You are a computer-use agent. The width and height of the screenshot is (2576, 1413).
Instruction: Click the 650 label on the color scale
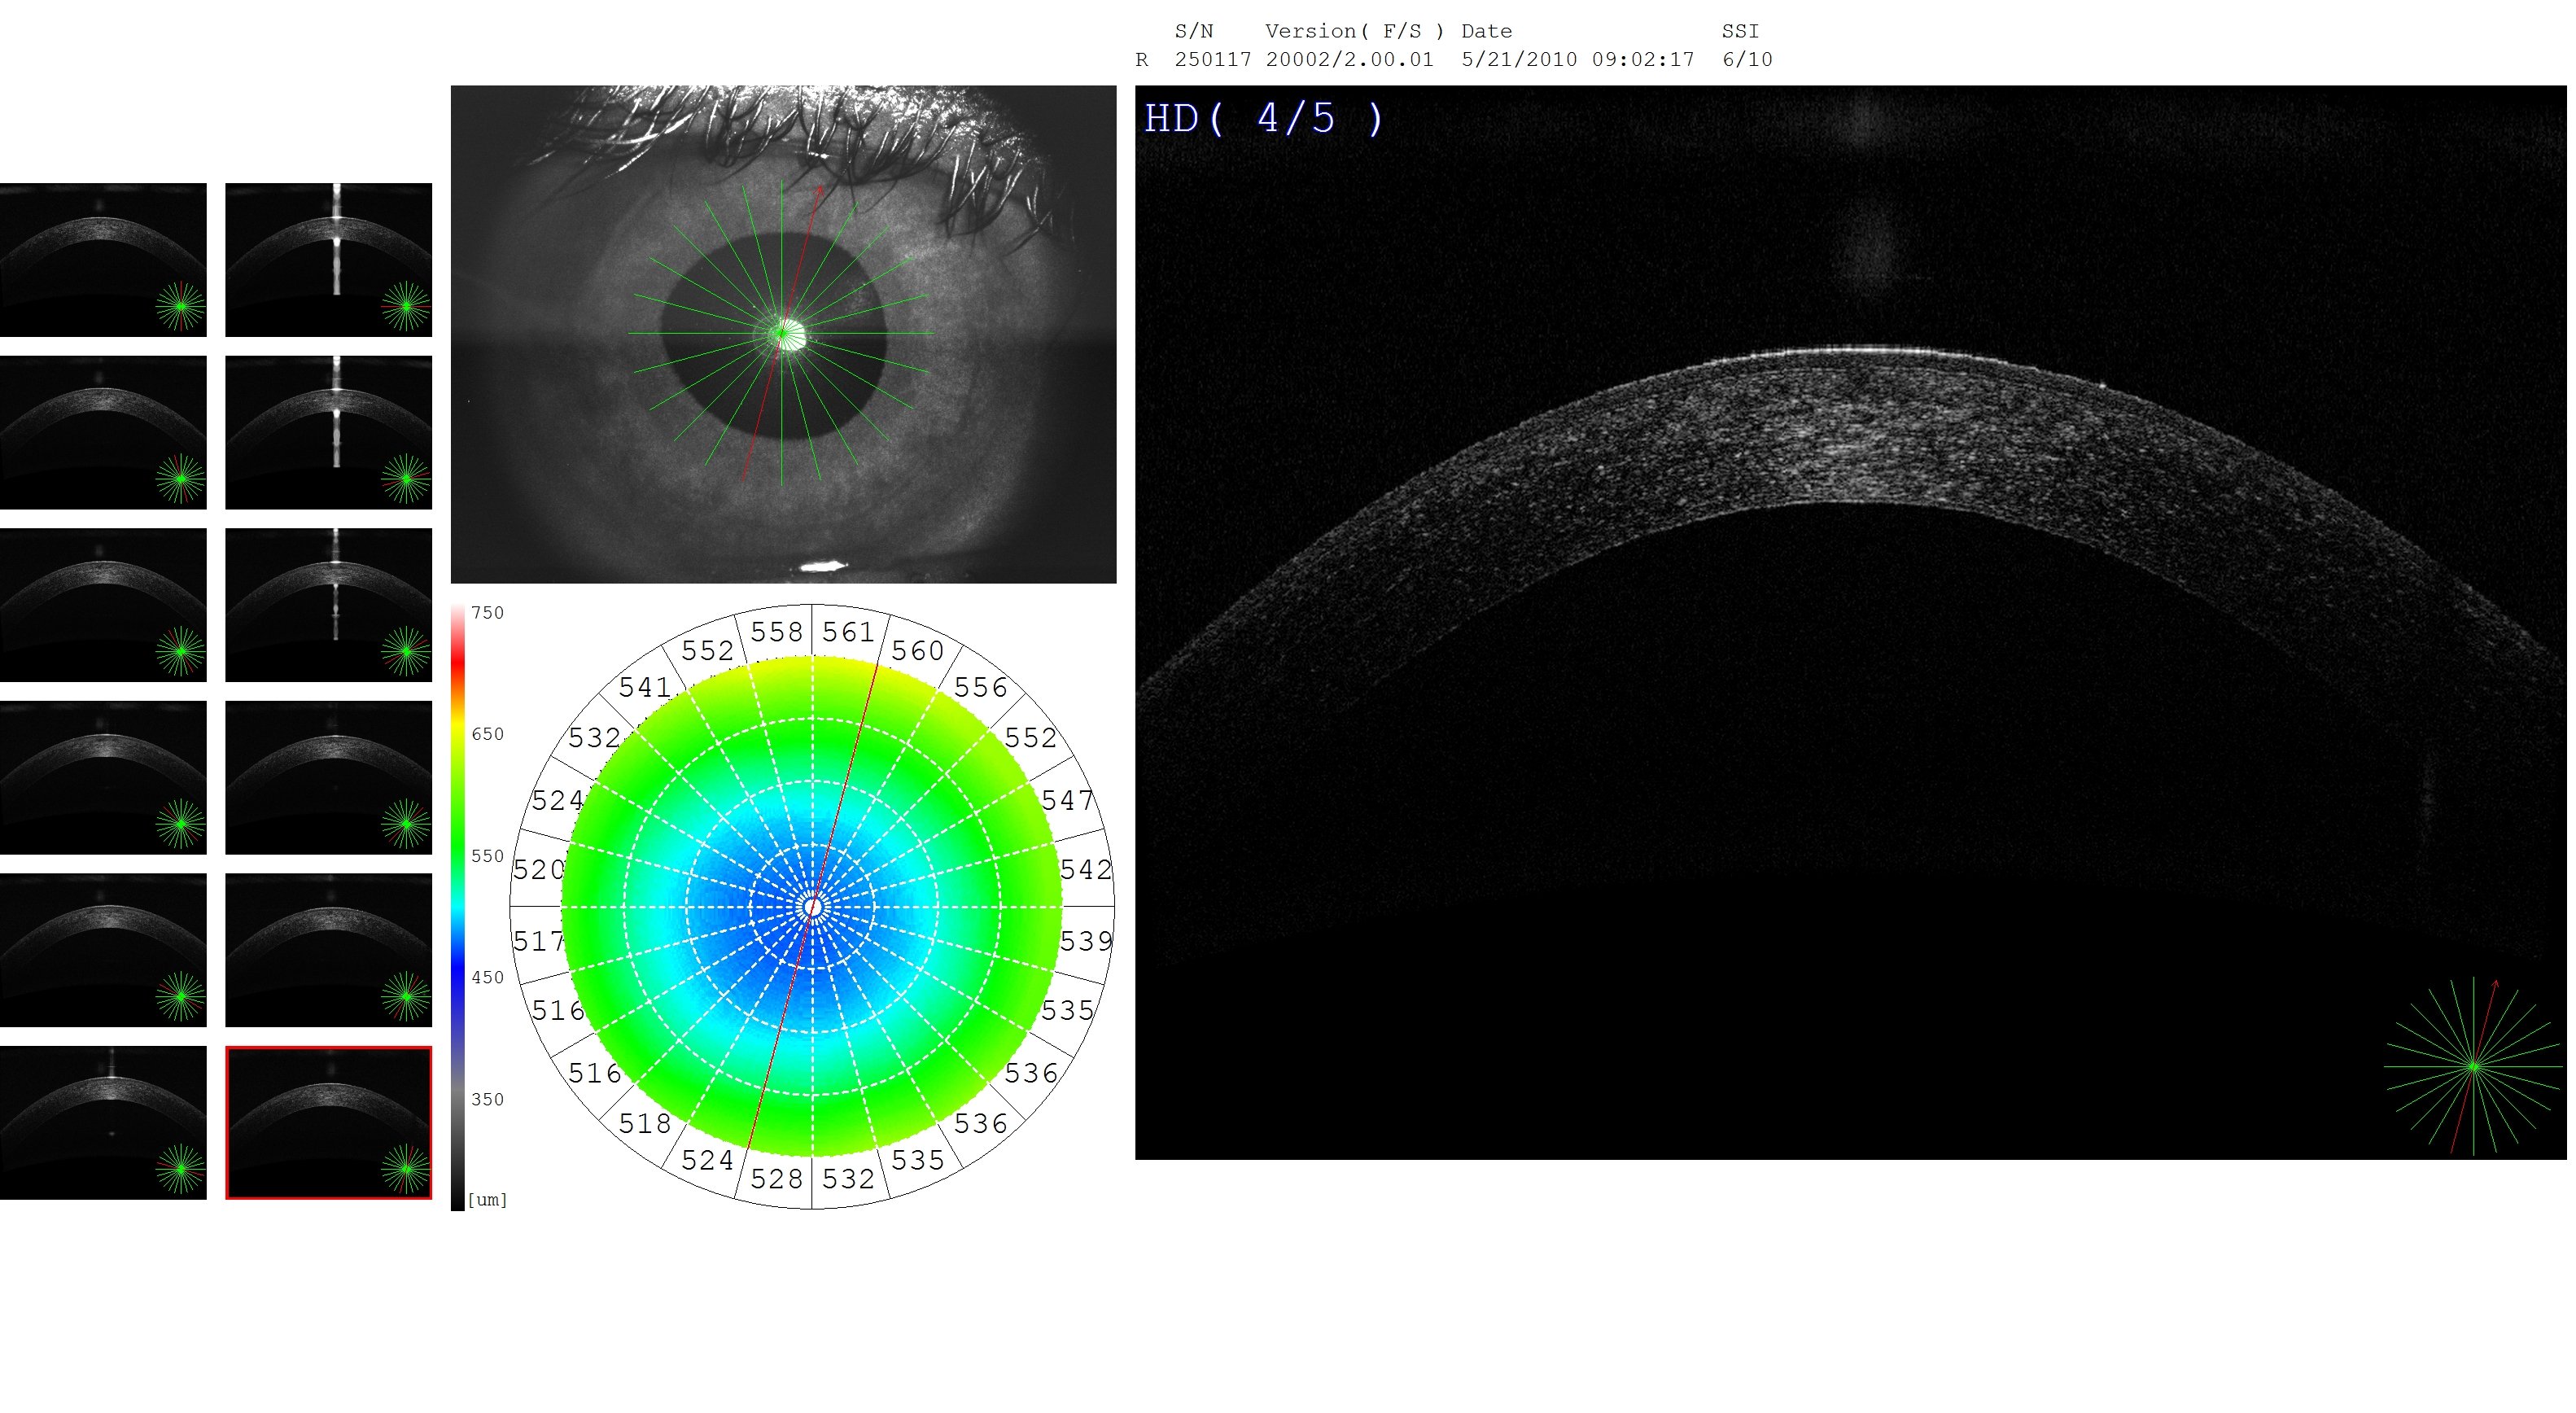click(x=488, y=734)
